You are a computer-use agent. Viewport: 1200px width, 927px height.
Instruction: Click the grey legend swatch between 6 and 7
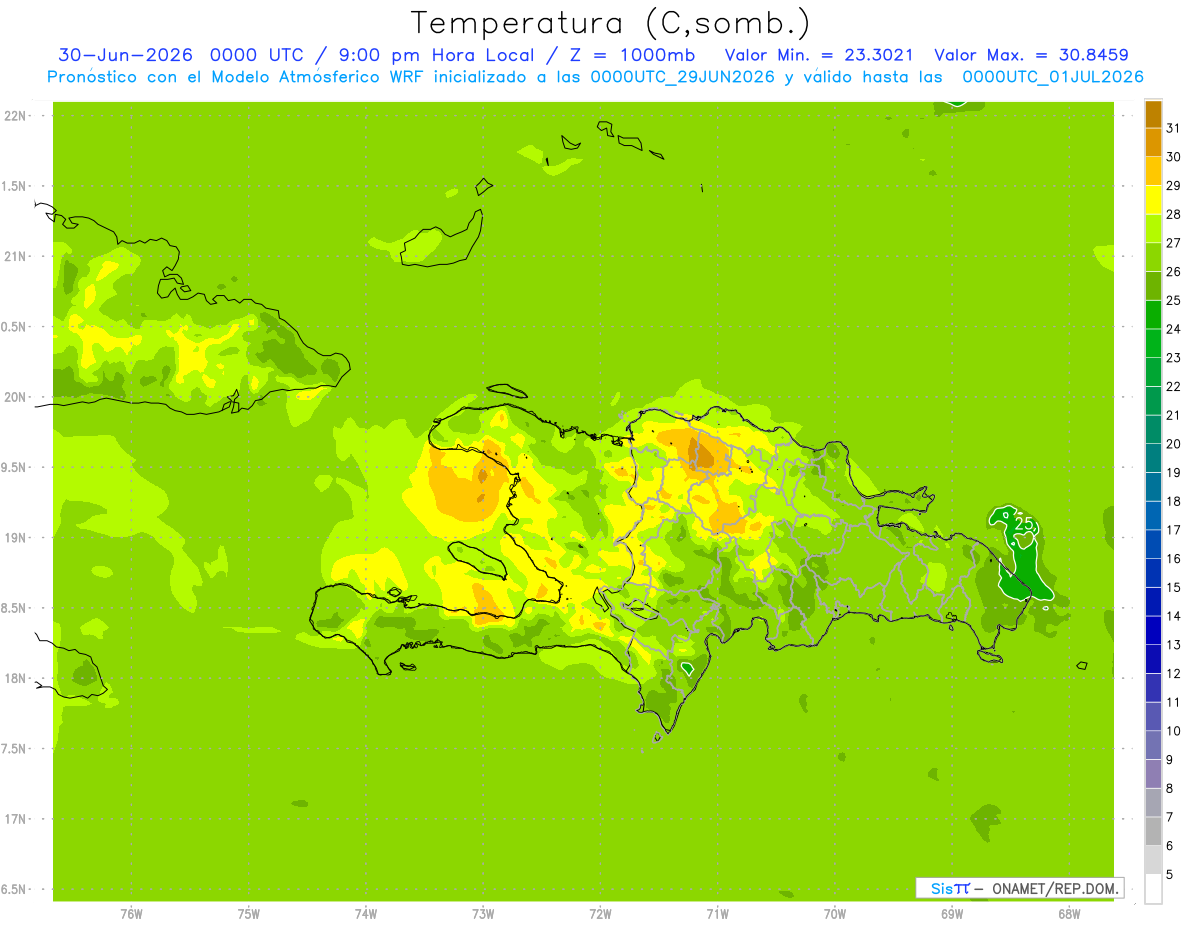tap(1153, 831)
